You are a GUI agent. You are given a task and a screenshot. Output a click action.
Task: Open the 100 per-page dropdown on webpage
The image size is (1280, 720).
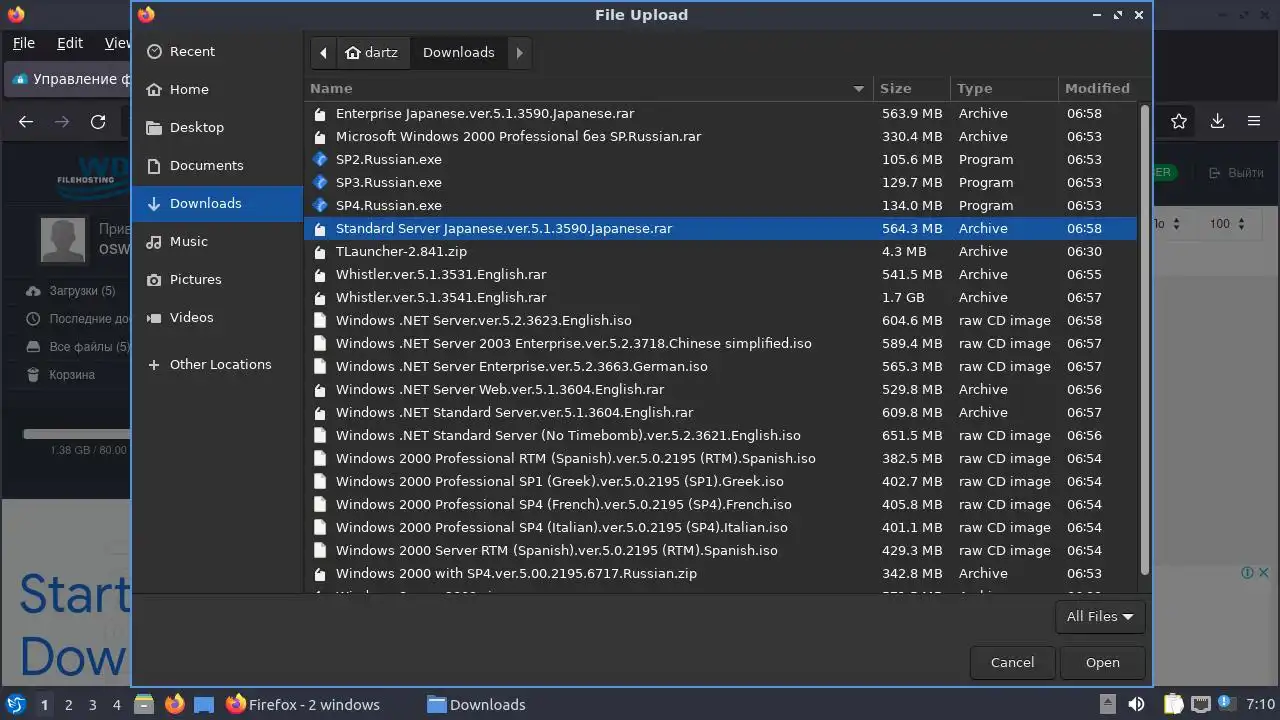1226,224
